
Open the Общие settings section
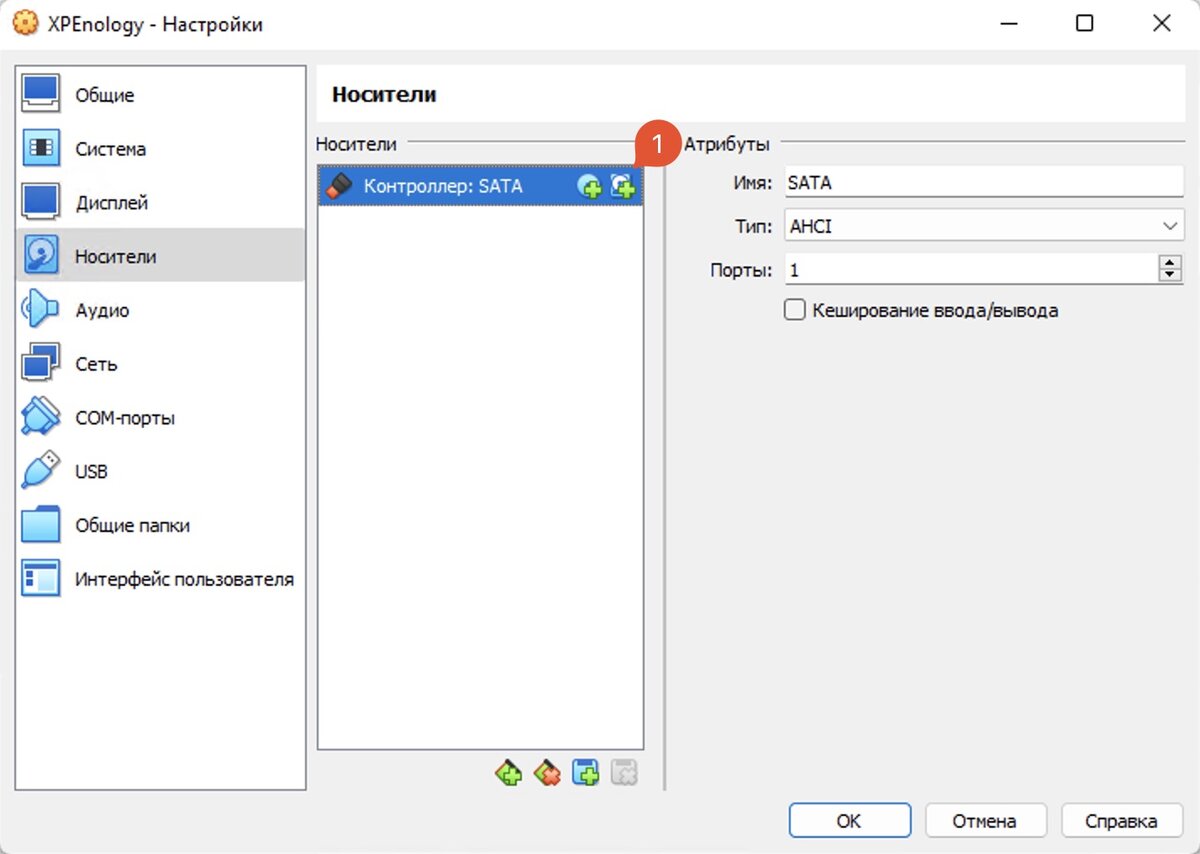pyautogui.click(x=161, y=95)
